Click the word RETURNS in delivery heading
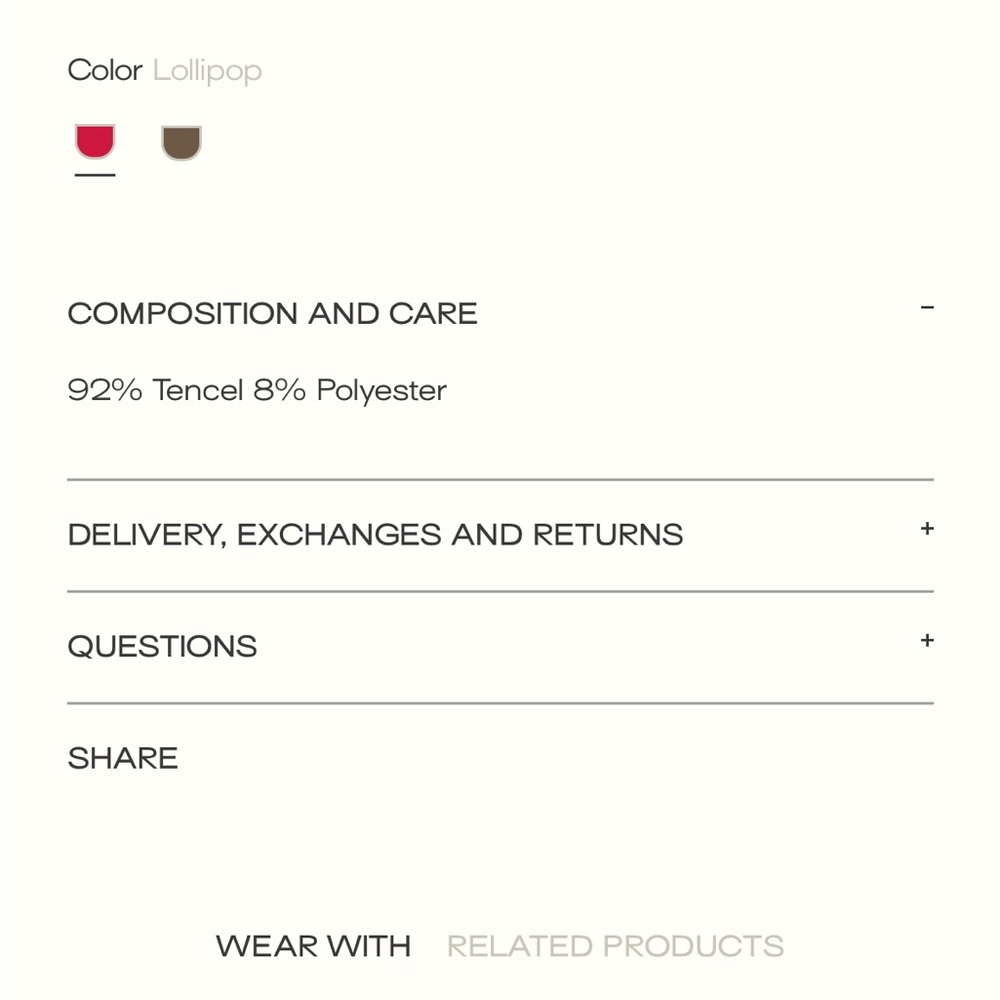Viewport: 1000px width, 1000px height. (608, 535)
